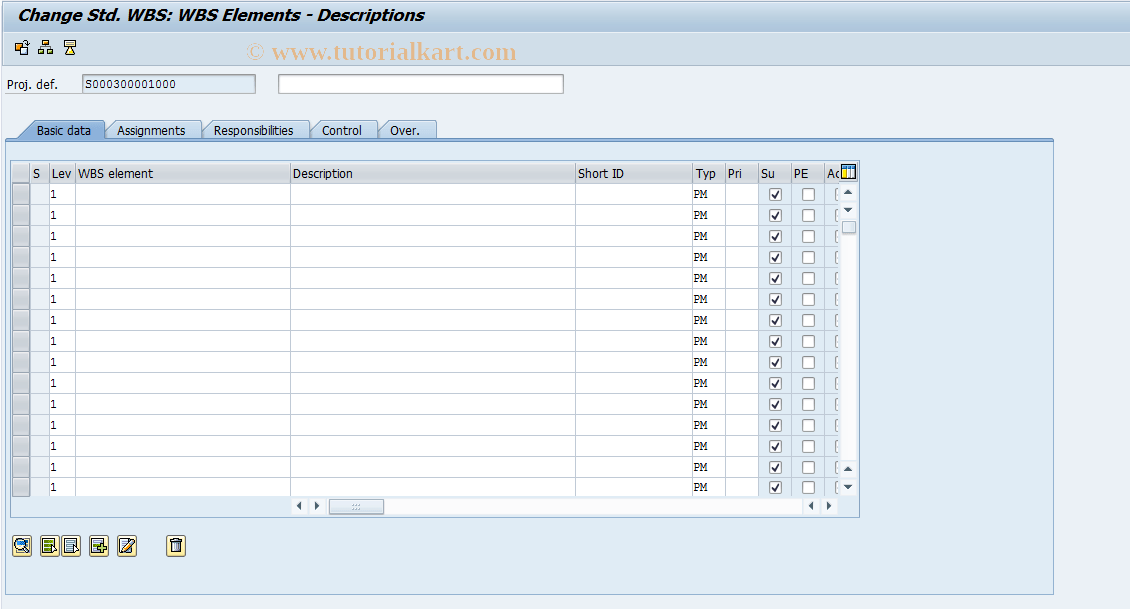Uncheck the Su checkbox on the first row
Viewport: 1130px width, 609px height.
tap(775, 194)
